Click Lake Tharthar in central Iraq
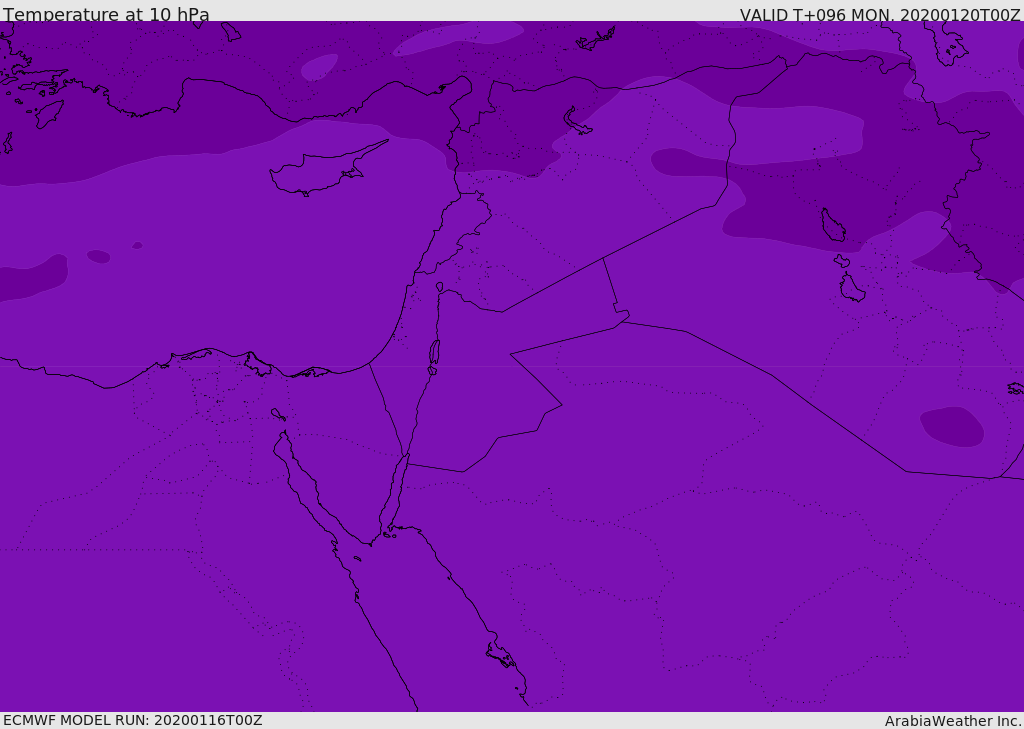Image resolution: width=1024 pixels, height=729 pixels. [833, 225]
